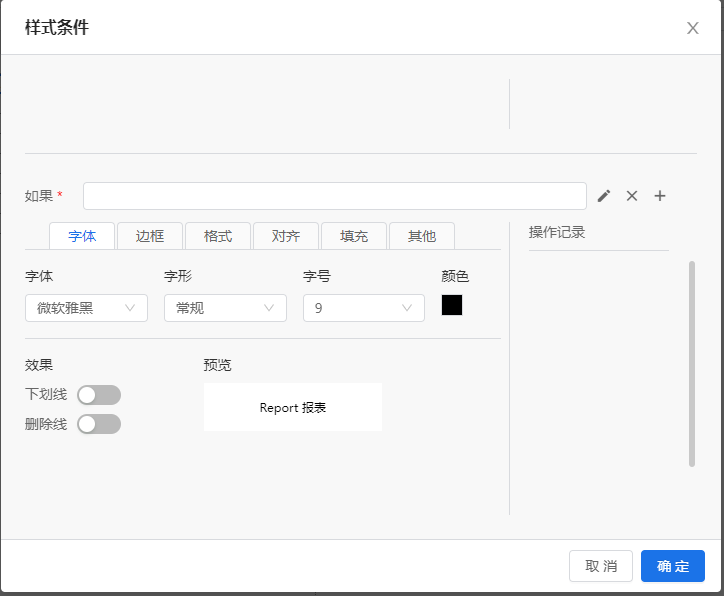This screenshot has height=596, width=724.
Task: Click the X icon to clear the condition row
Action: (x=632, y=196)
